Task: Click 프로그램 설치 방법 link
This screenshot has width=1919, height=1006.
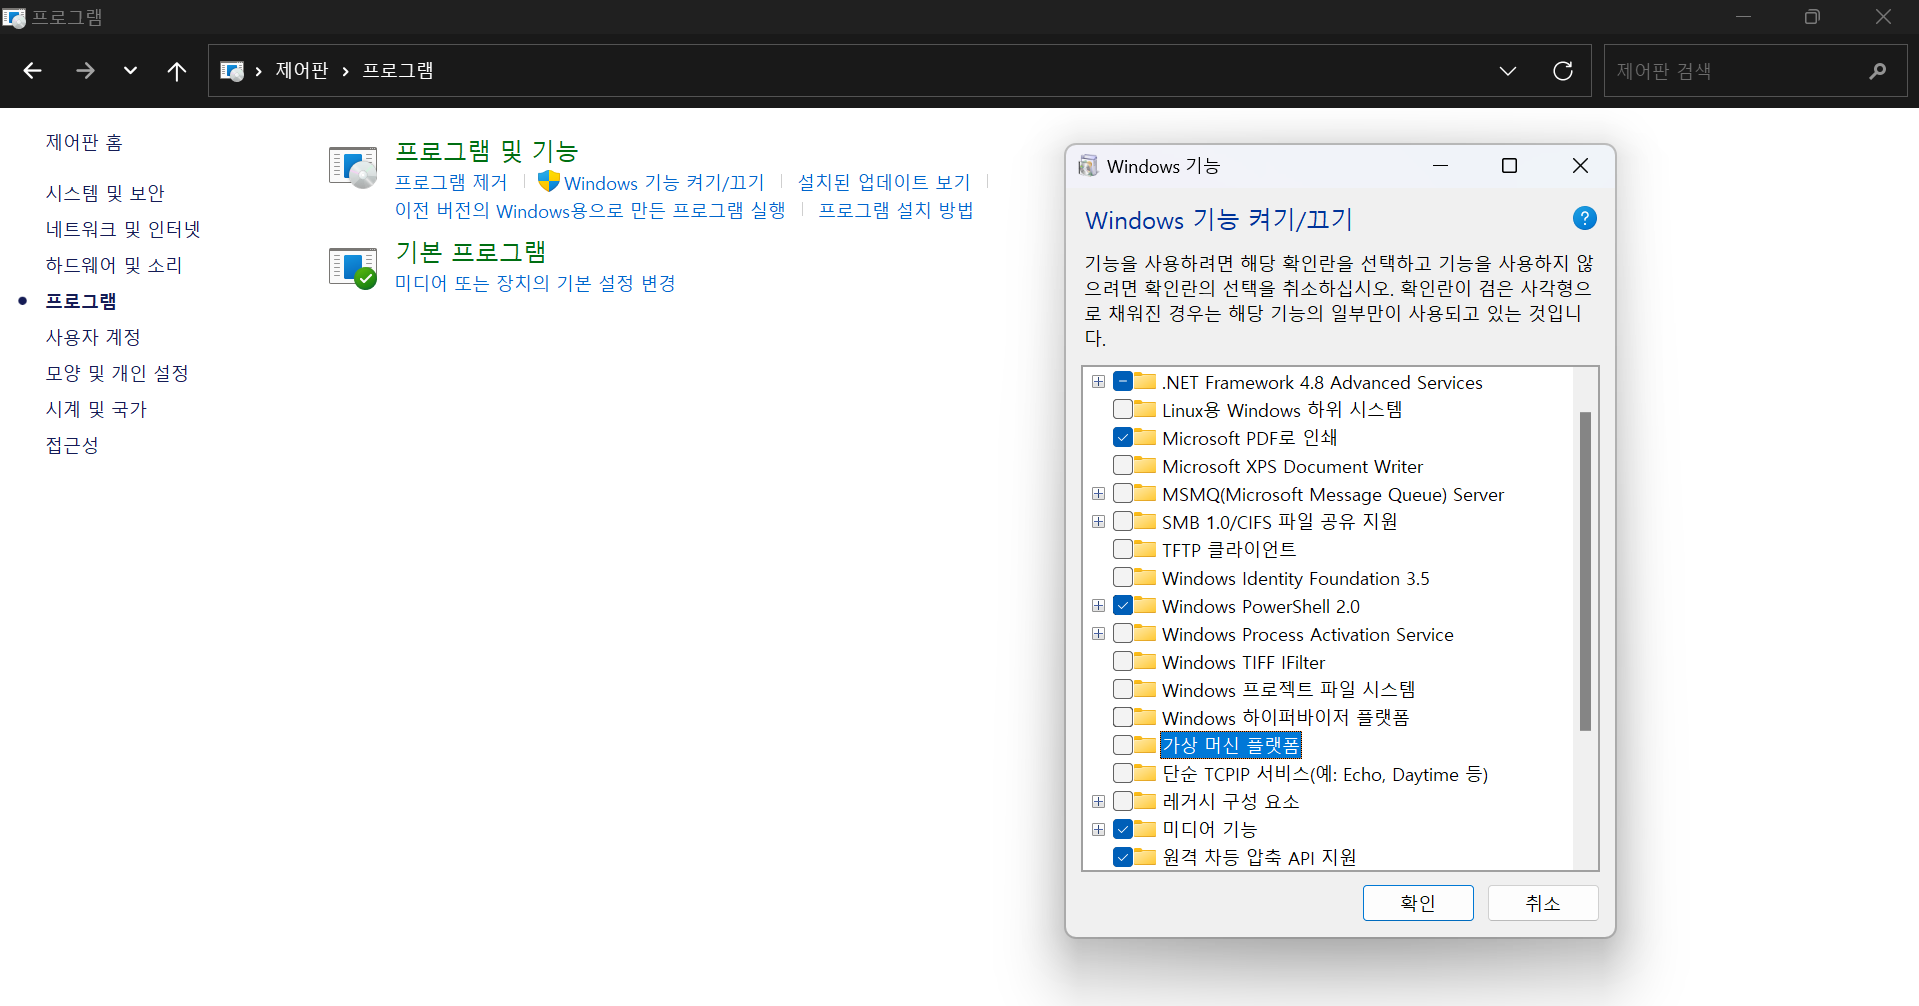Action: [896, 210]
